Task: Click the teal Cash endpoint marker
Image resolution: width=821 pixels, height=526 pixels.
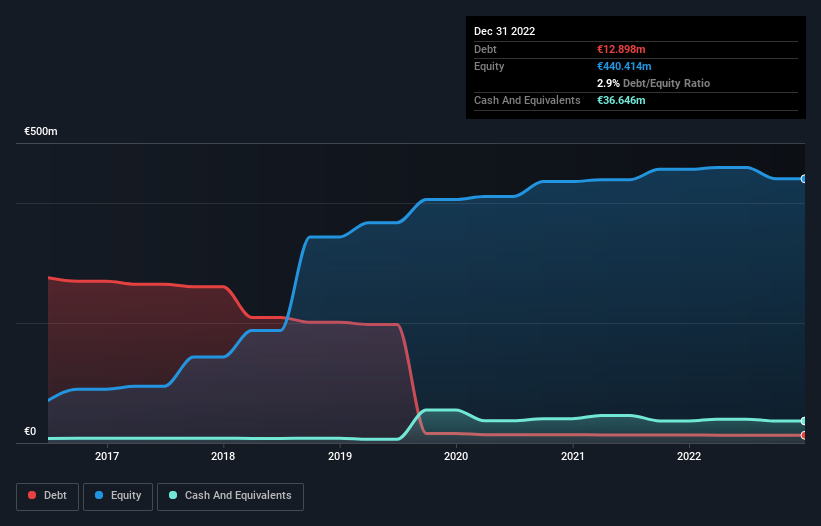Action: 804,421
